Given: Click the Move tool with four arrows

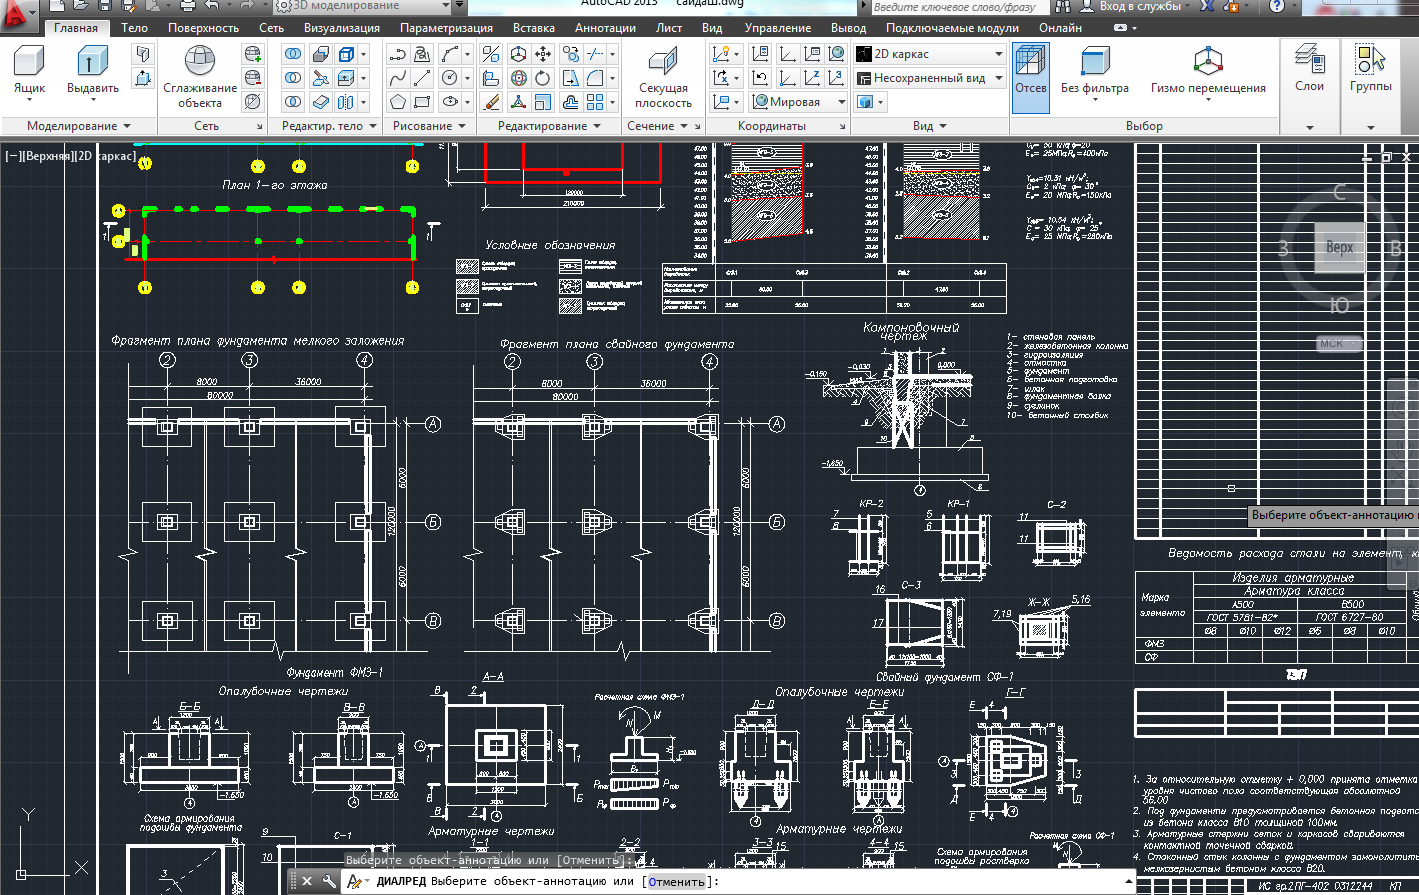Looking at the screenshot, I should point(543,54).
